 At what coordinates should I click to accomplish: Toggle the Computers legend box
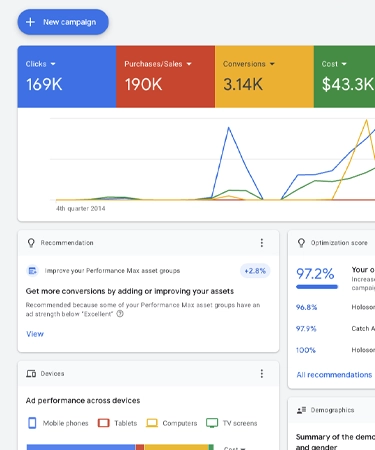pyautogui.click(x=152, y=423)
